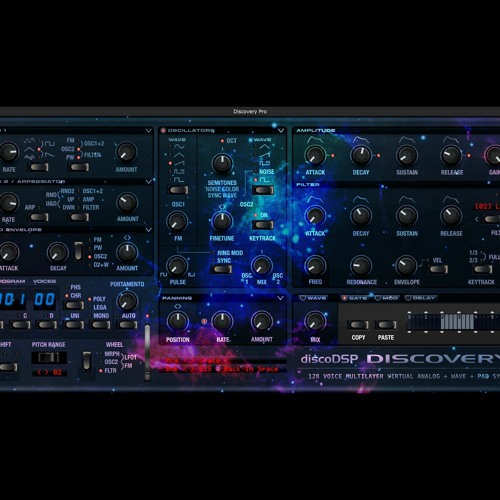Click the OSC1 wave selector button
This screenshot has width=500, height=500.
[178, 190]
